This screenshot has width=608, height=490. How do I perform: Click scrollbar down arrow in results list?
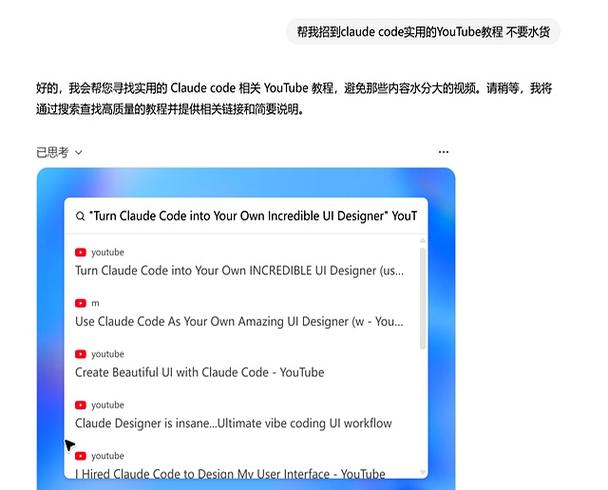(422, 472)
